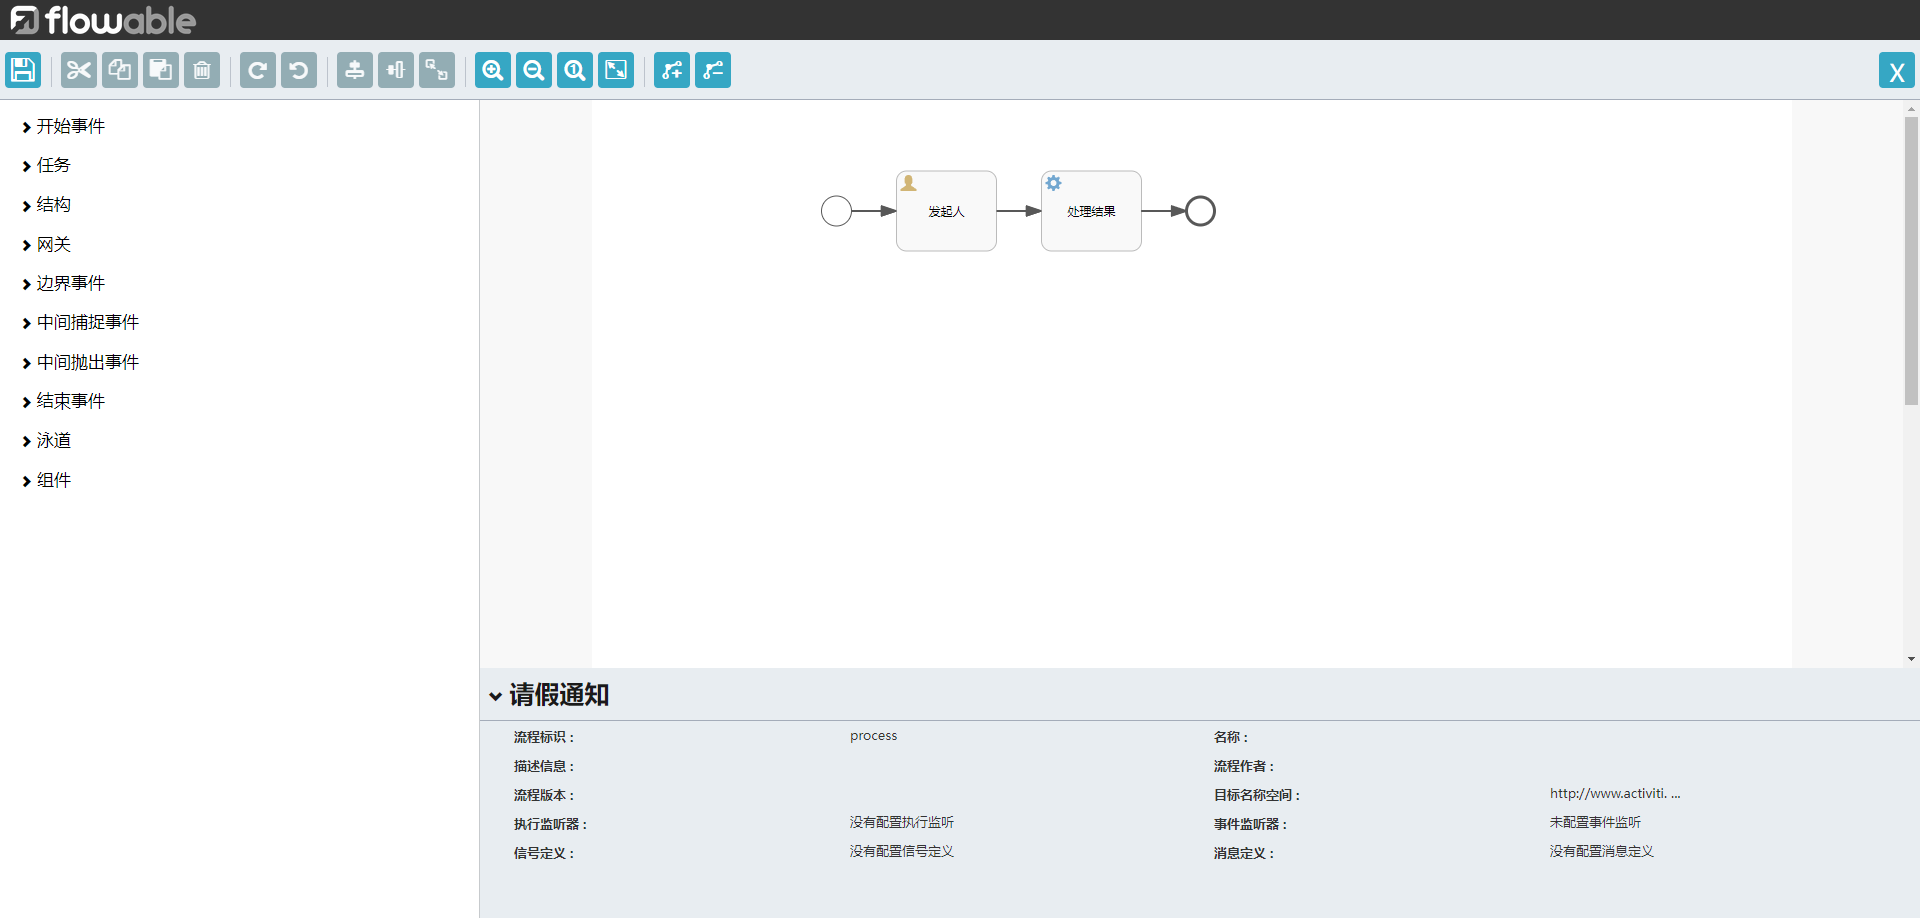Select the add bendpoint tool

click(671, 70)
